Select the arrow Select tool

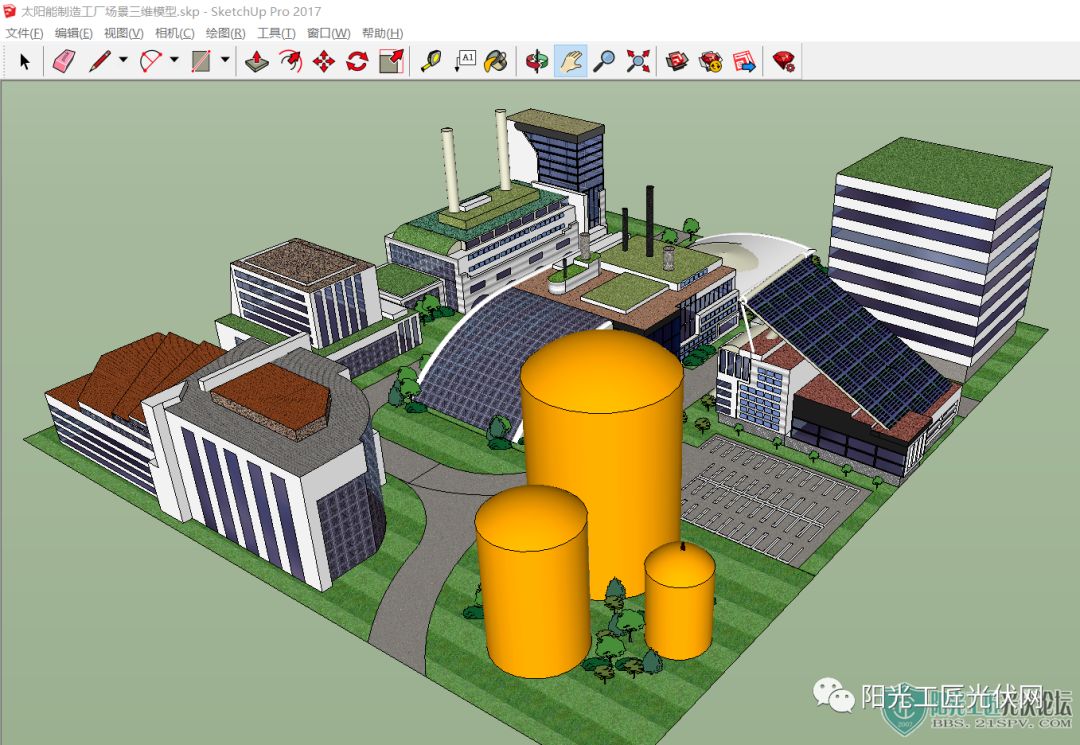click(25, 61)
